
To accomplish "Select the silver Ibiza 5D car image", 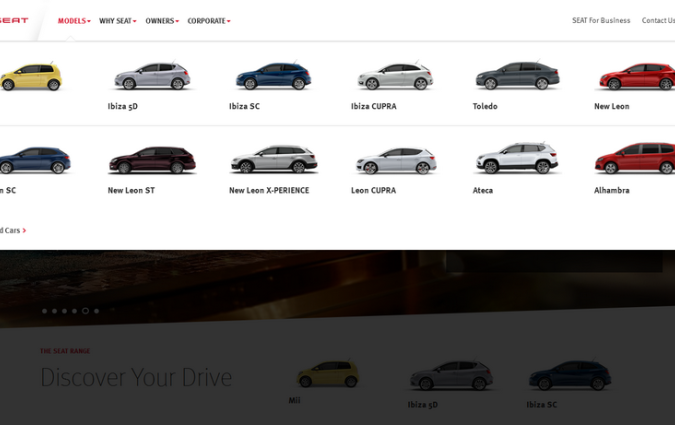I will coord(150,76).
